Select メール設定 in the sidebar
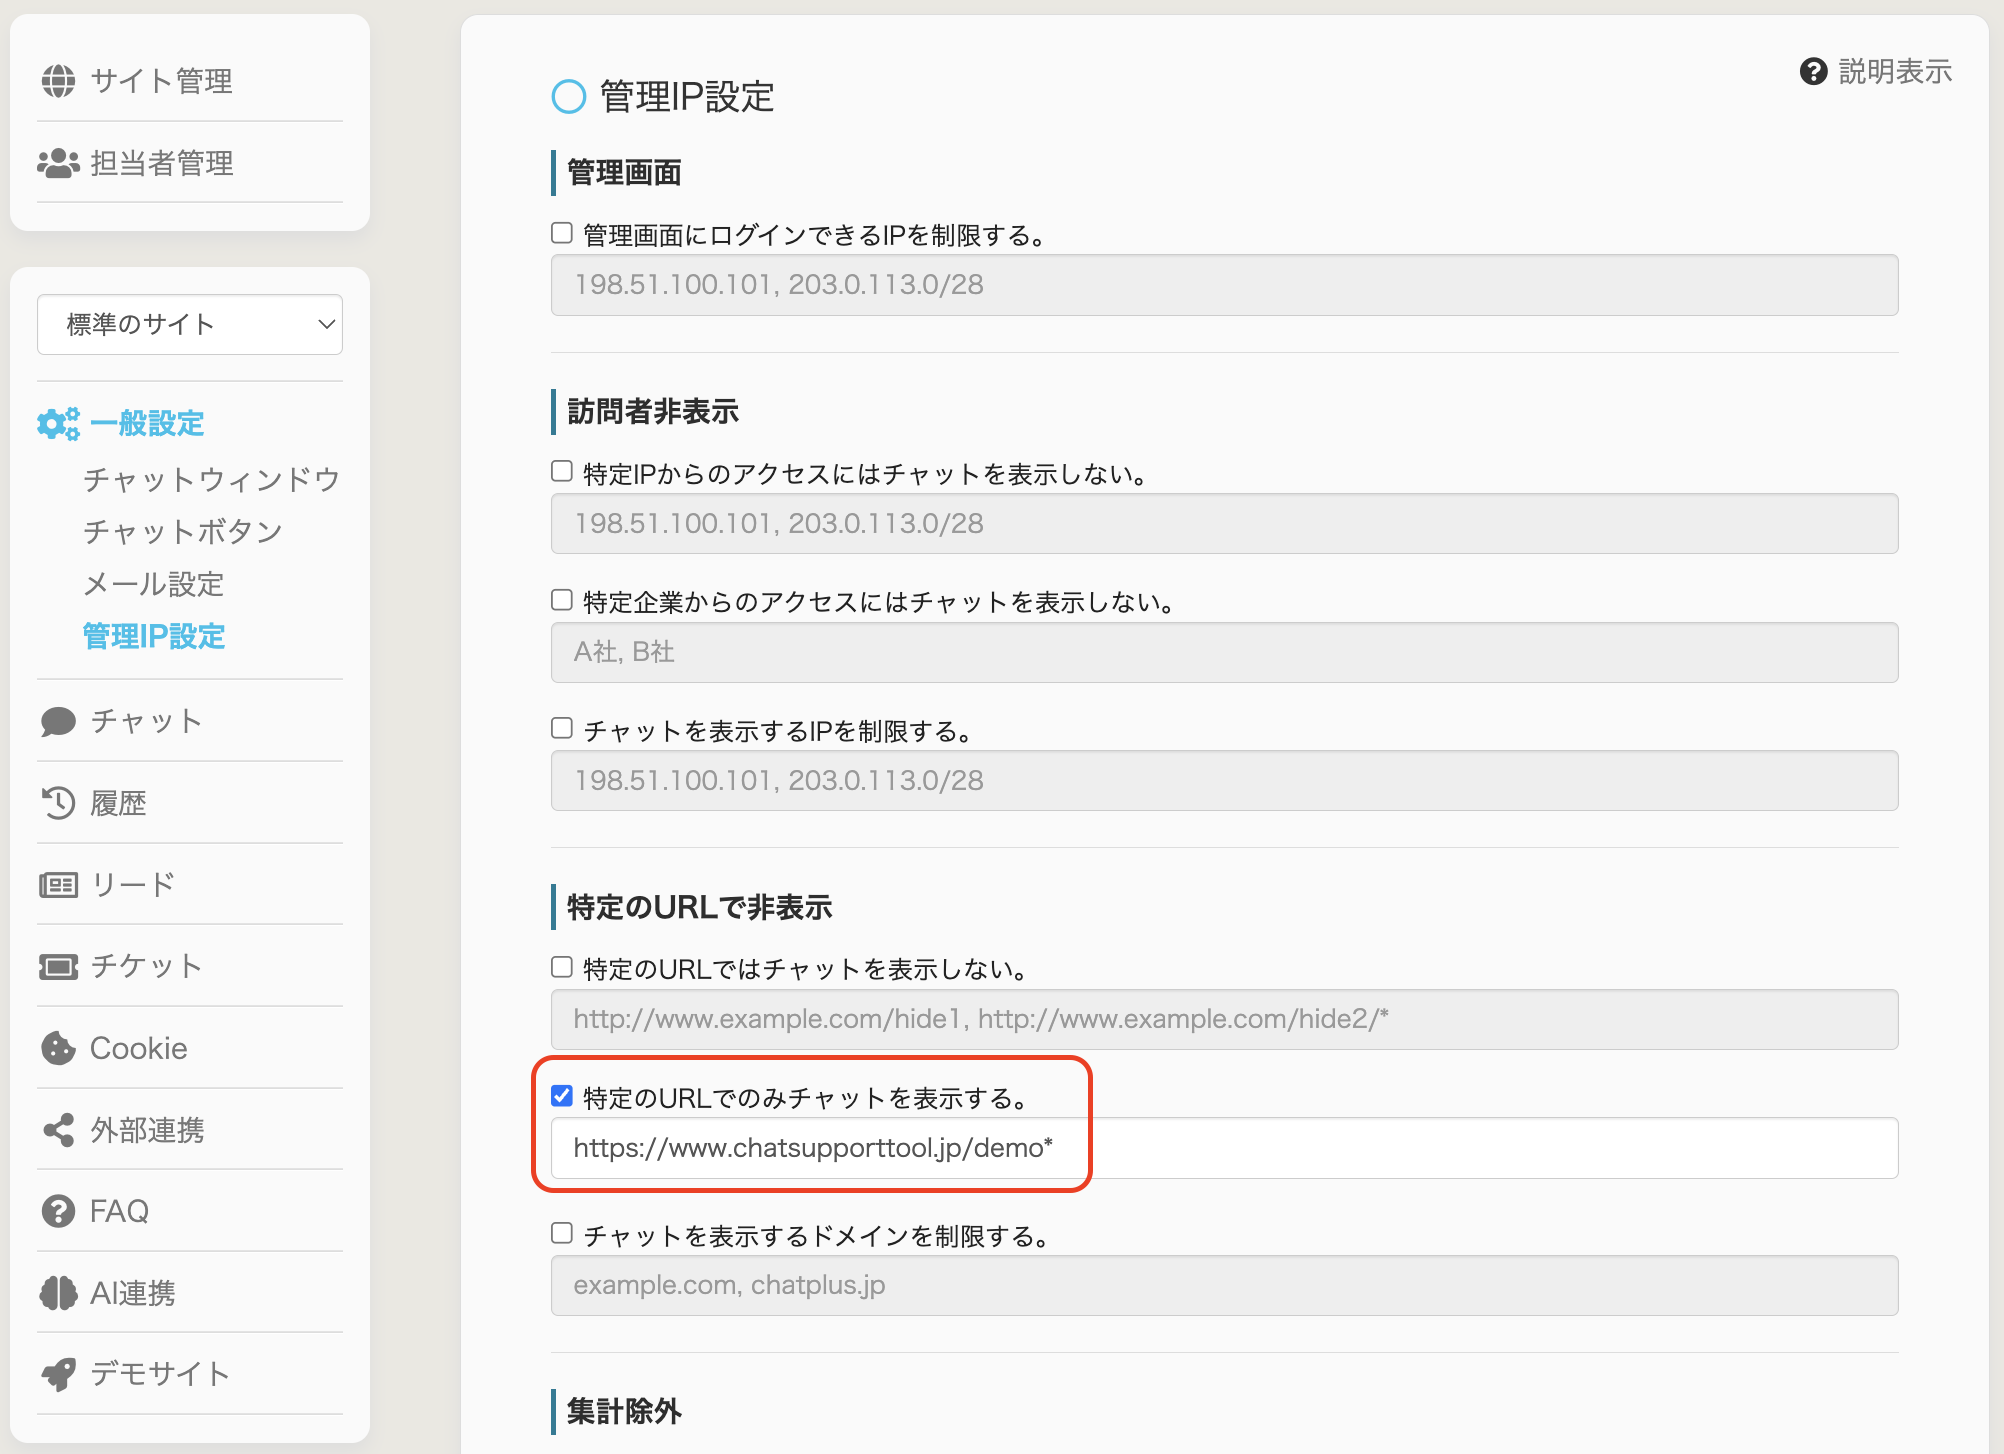2004x1454 pixels. (x=153, y=584)
